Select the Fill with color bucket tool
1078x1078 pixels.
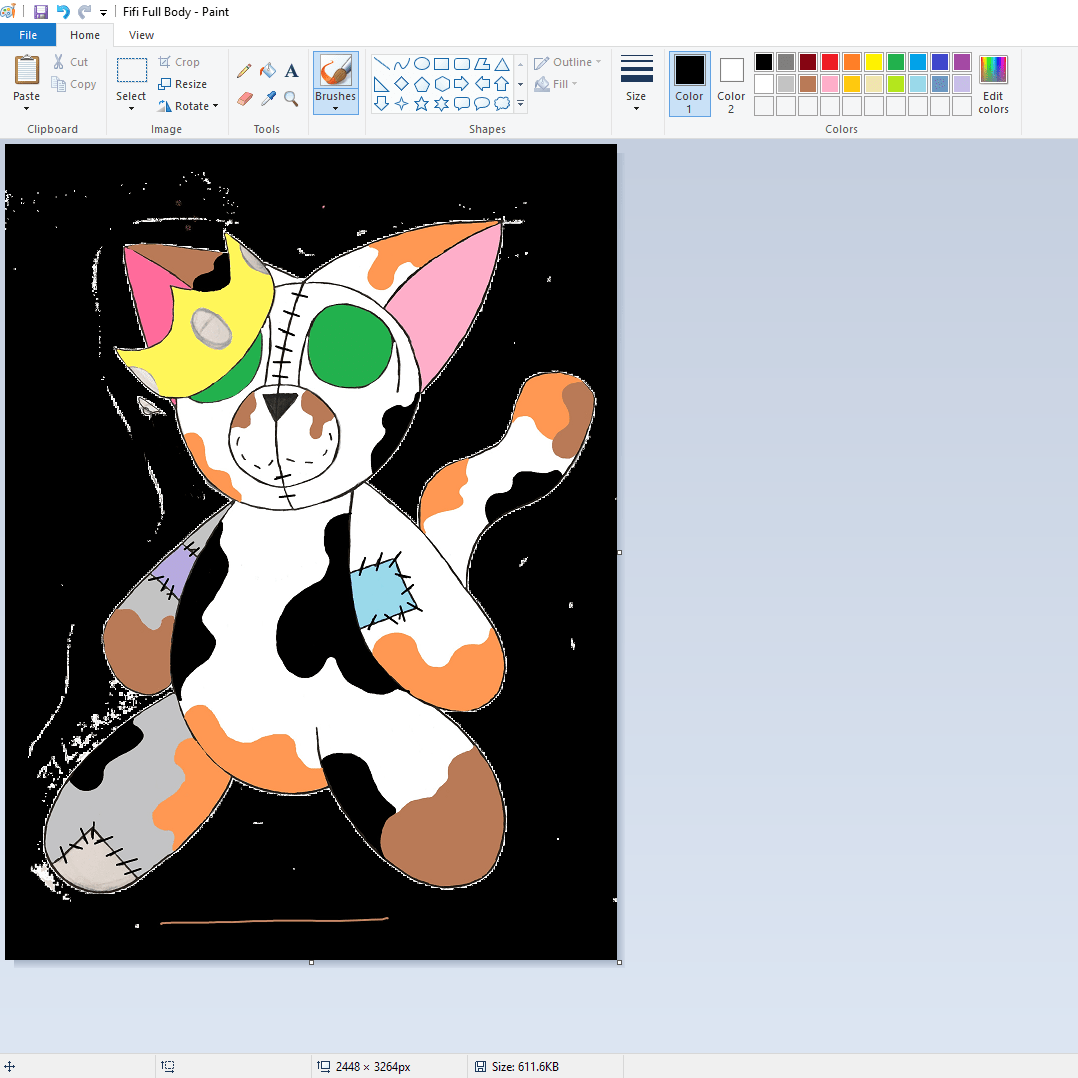click(267, 71)
